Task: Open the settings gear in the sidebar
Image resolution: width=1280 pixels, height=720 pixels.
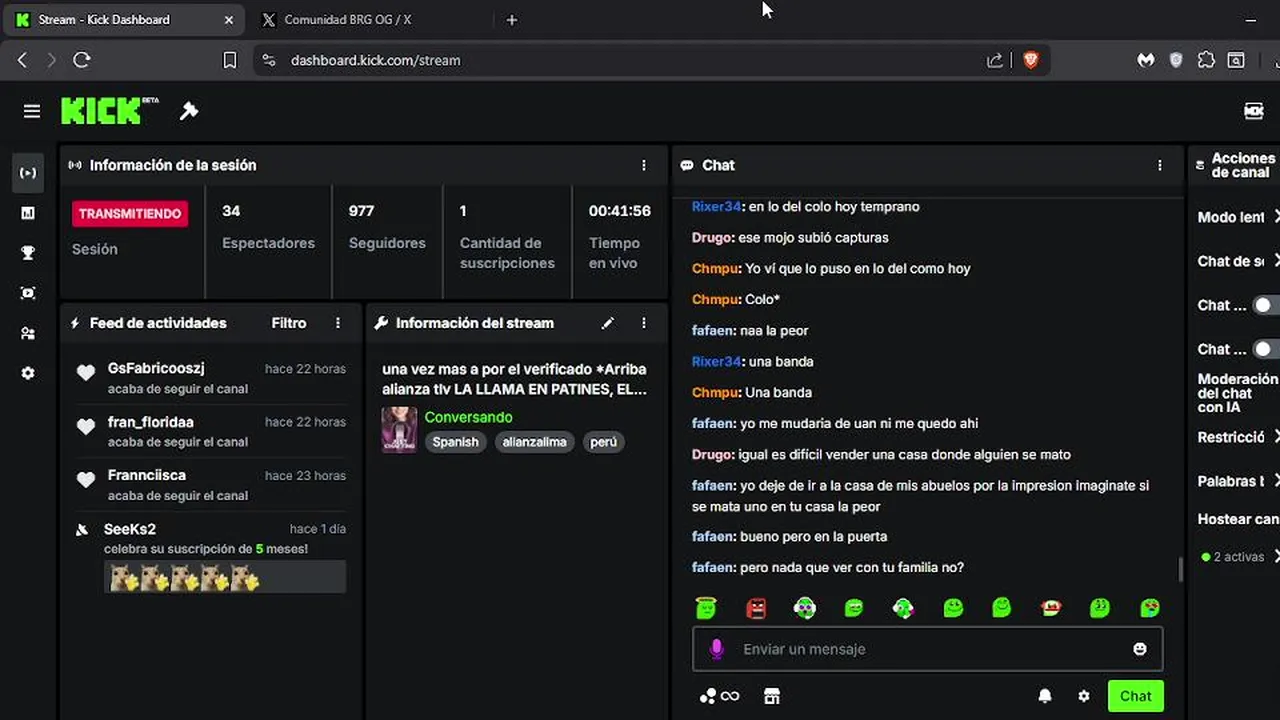Action: [x=28, y=373]
